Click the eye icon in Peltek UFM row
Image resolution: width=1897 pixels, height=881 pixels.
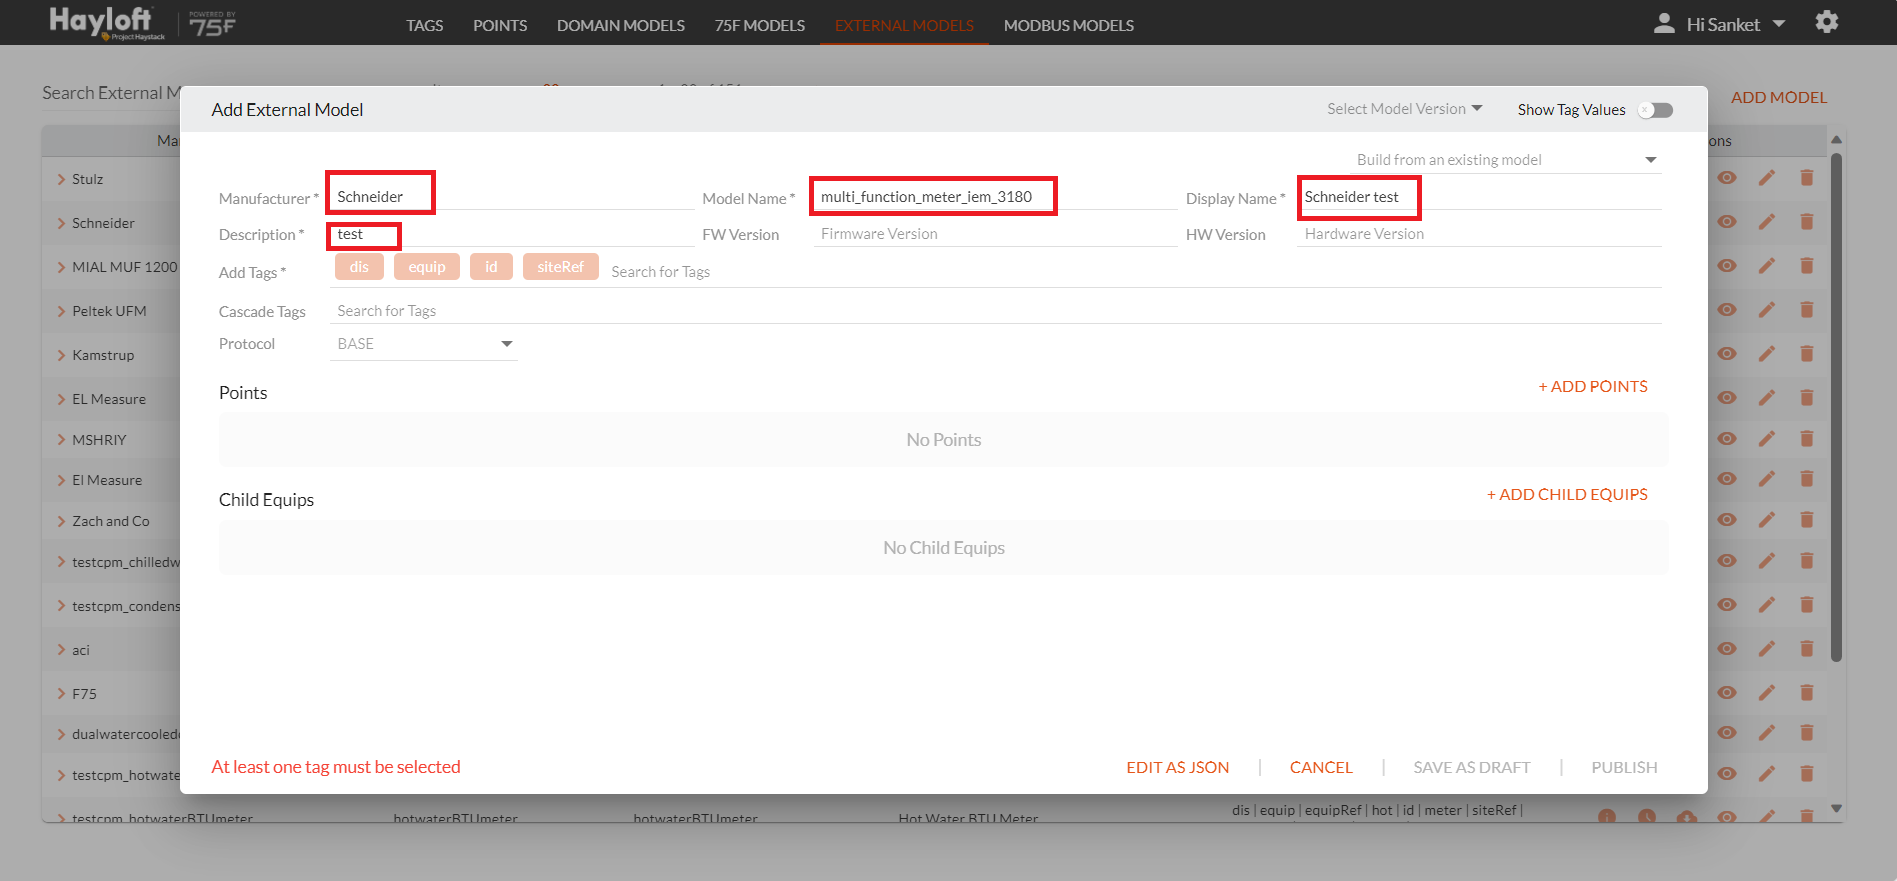pos(1727,310)
